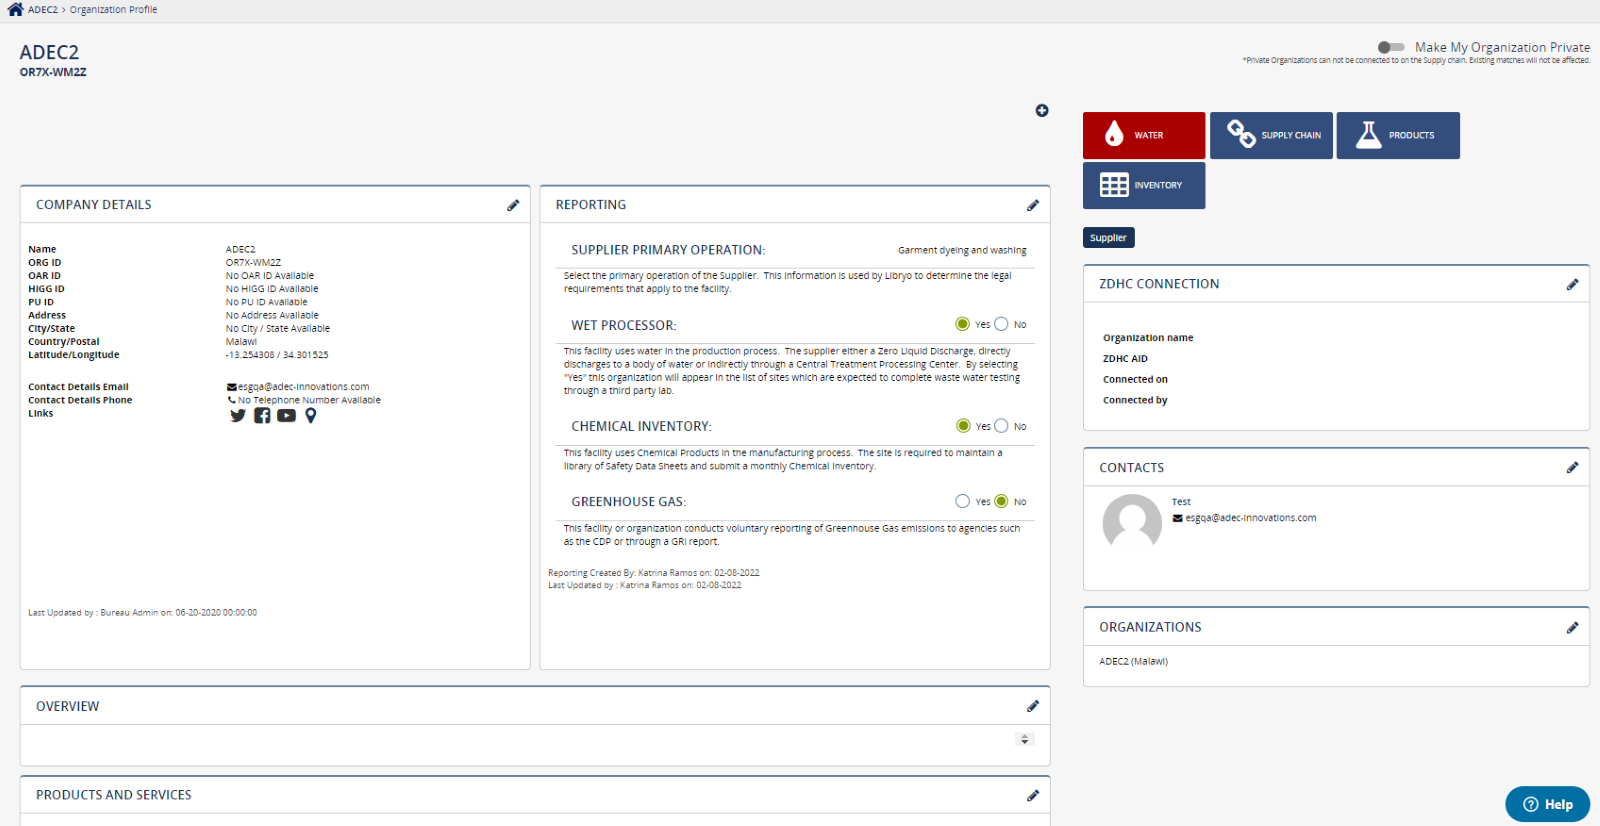1600x826 pixels.
Task: Click the Malawi country value
Action: coord(241,342)
